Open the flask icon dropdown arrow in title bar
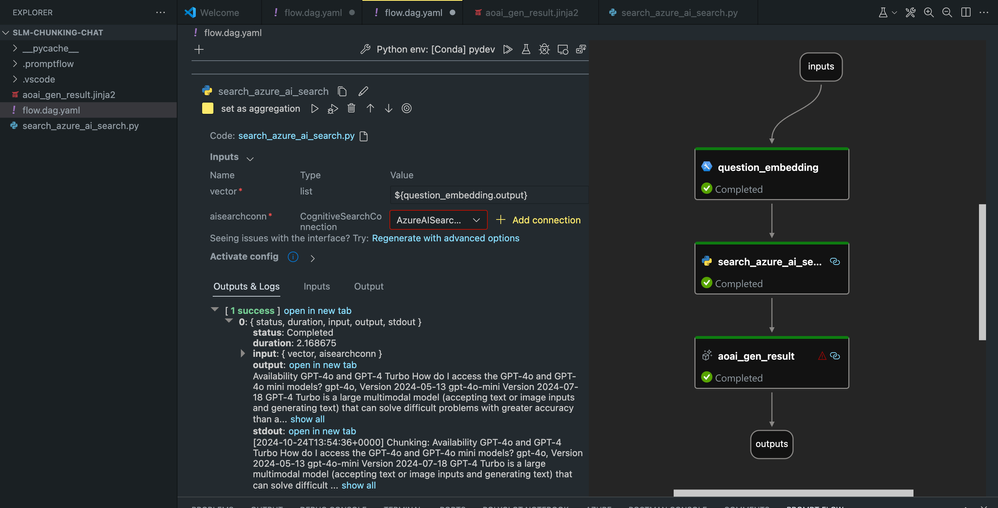This screenshot has width=998, height=508. pyautogui.click(x=894, y=13)
